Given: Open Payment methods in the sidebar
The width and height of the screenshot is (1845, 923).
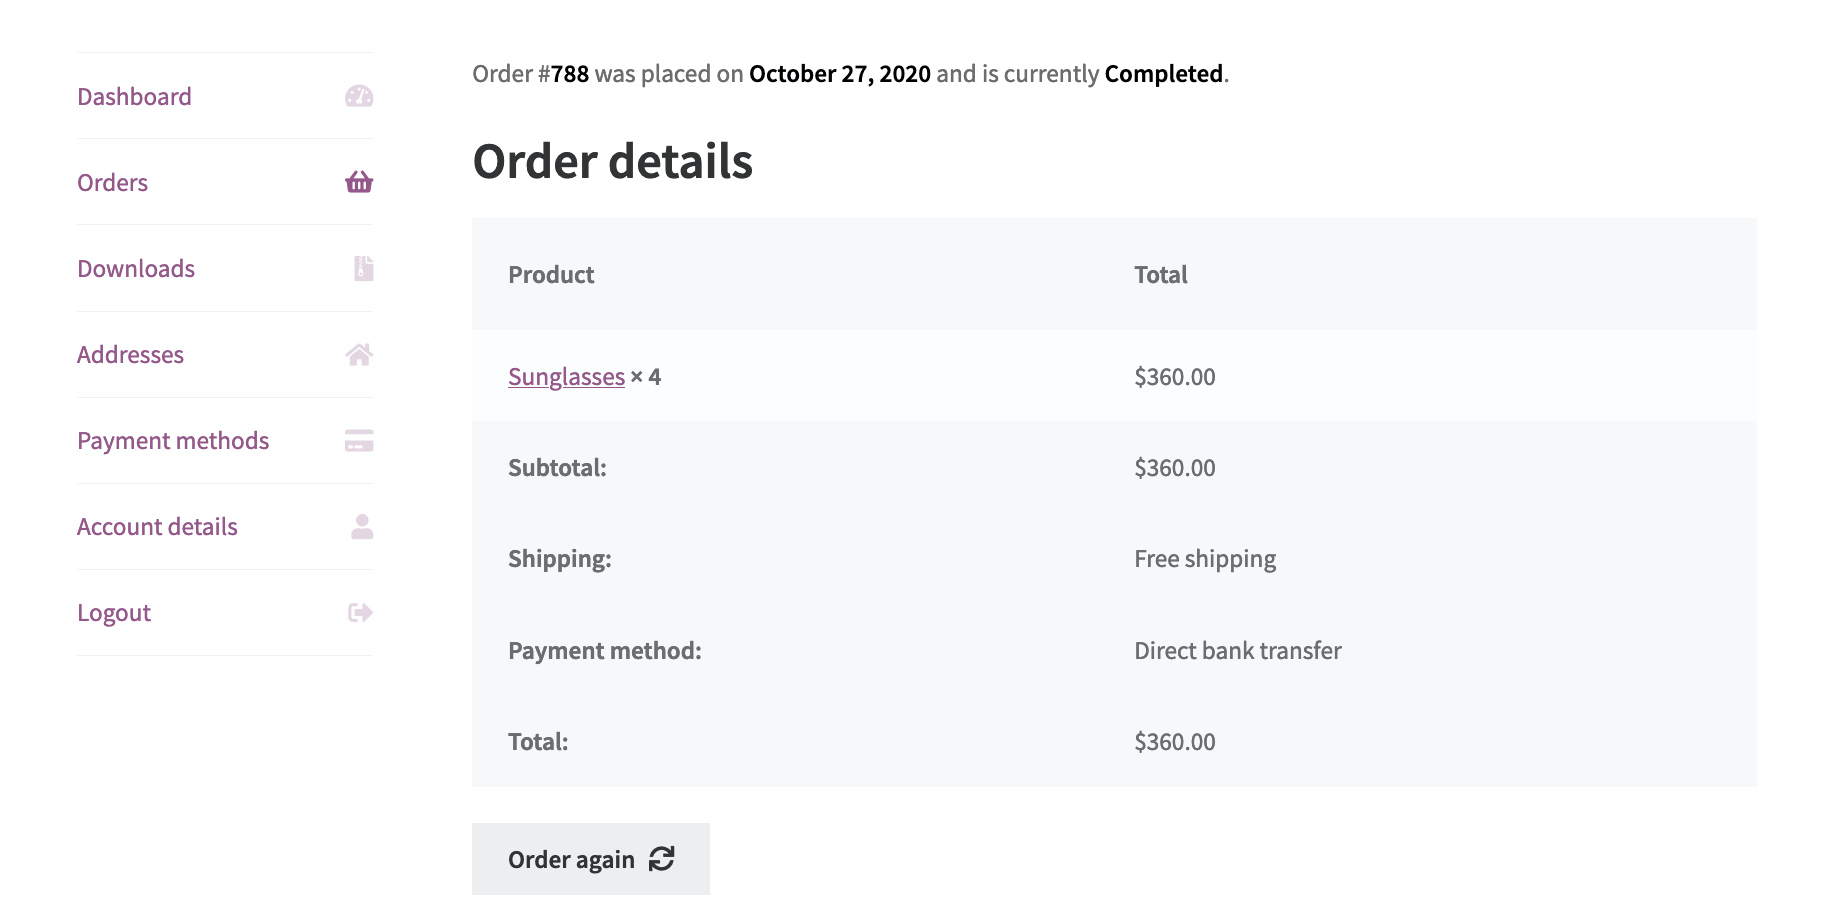Looking at the screenshot, I should [x=173, y=441].
